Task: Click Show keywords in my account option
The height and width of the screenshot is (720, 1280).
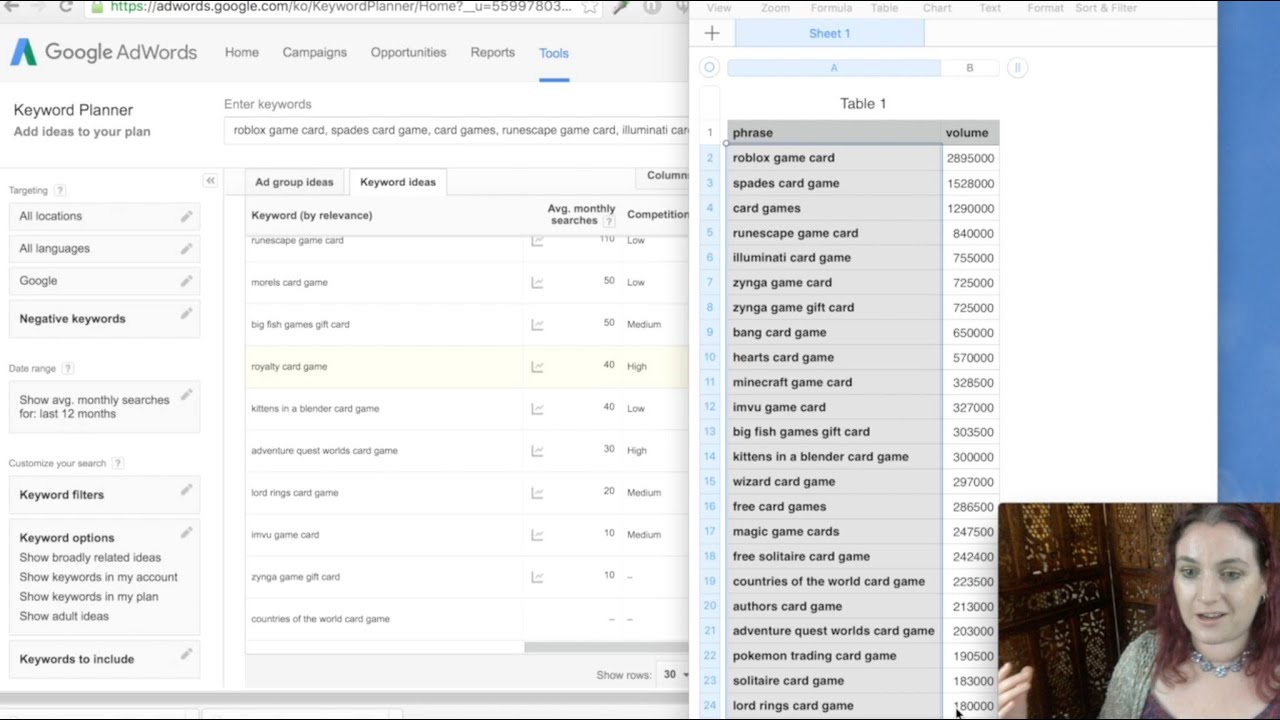Action: (98, 577)
